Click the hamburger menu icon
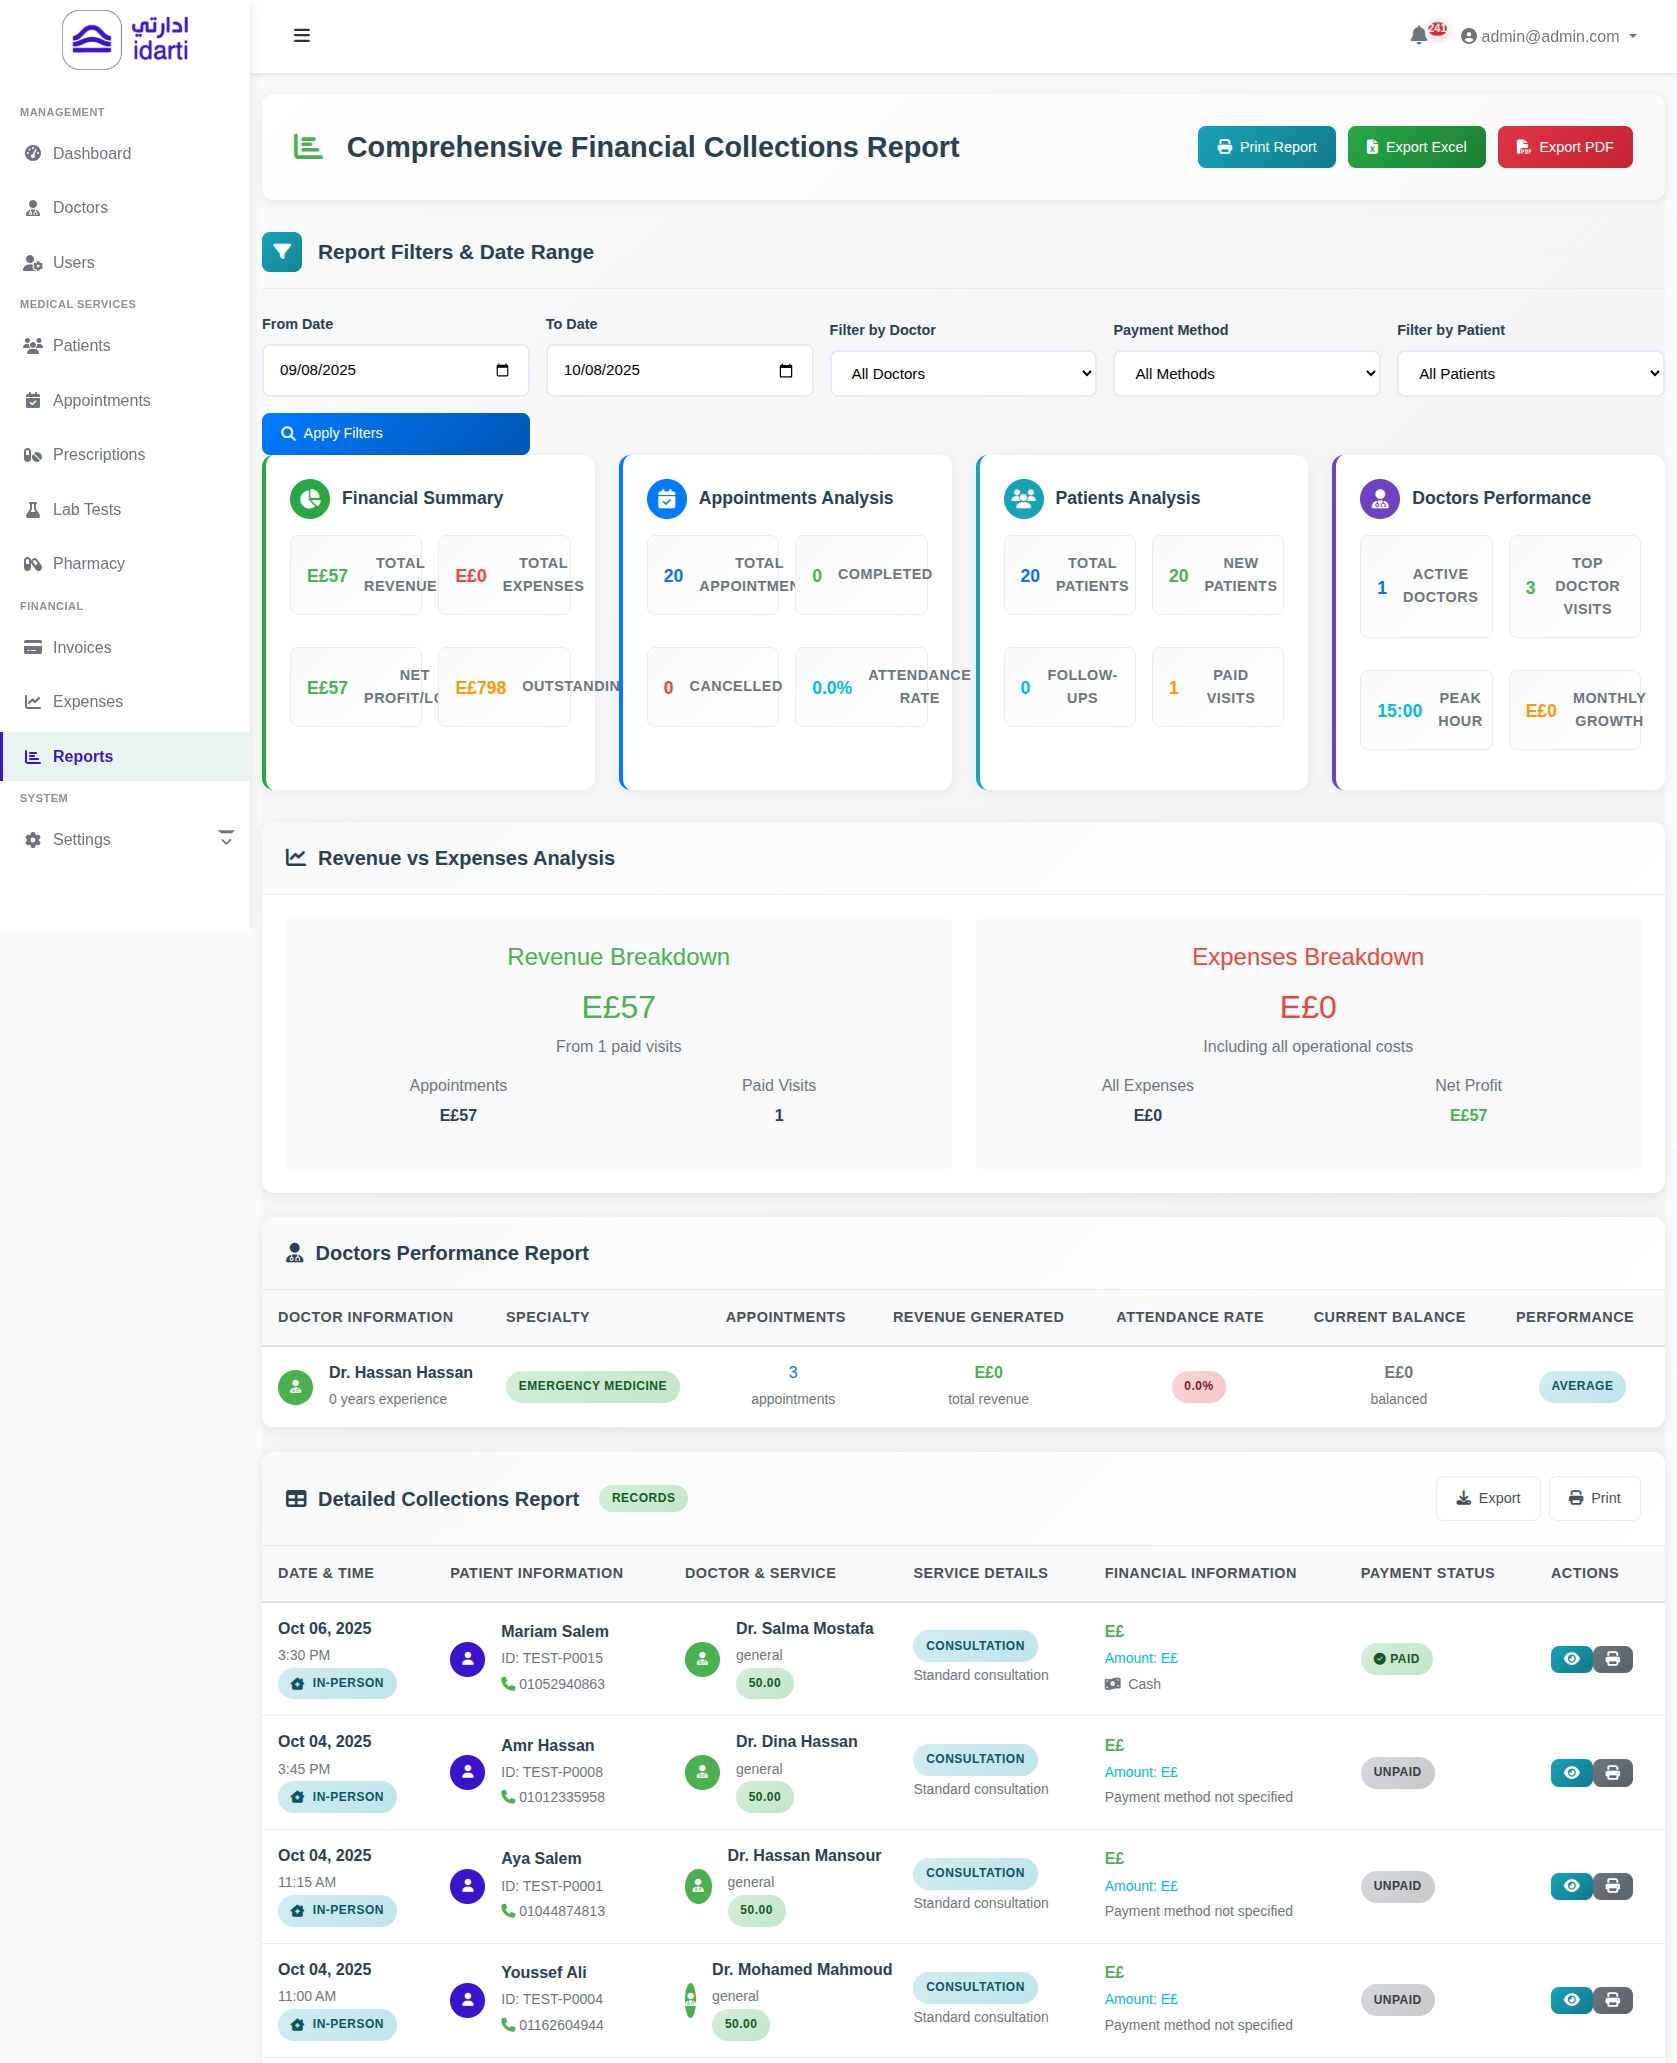This screenshot has height=2063, width=1677. pos(301,36)
